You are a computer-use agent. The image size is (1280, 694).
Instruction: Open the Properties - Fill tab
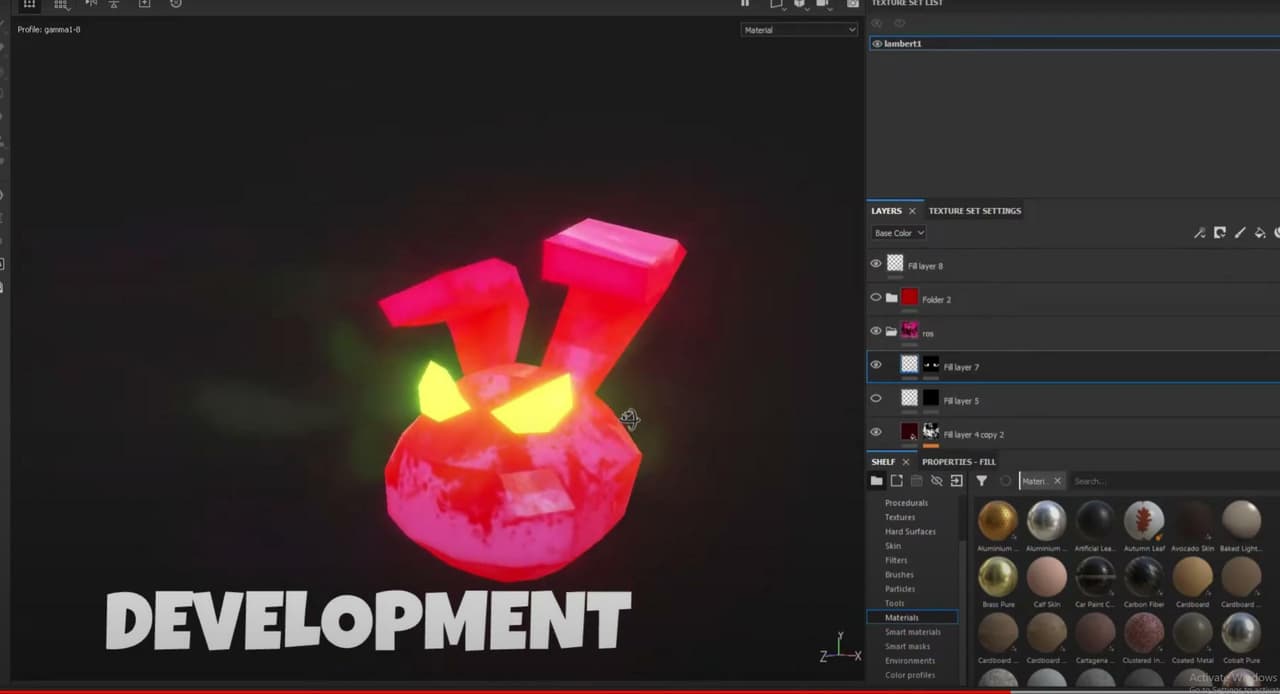point(959,462)
